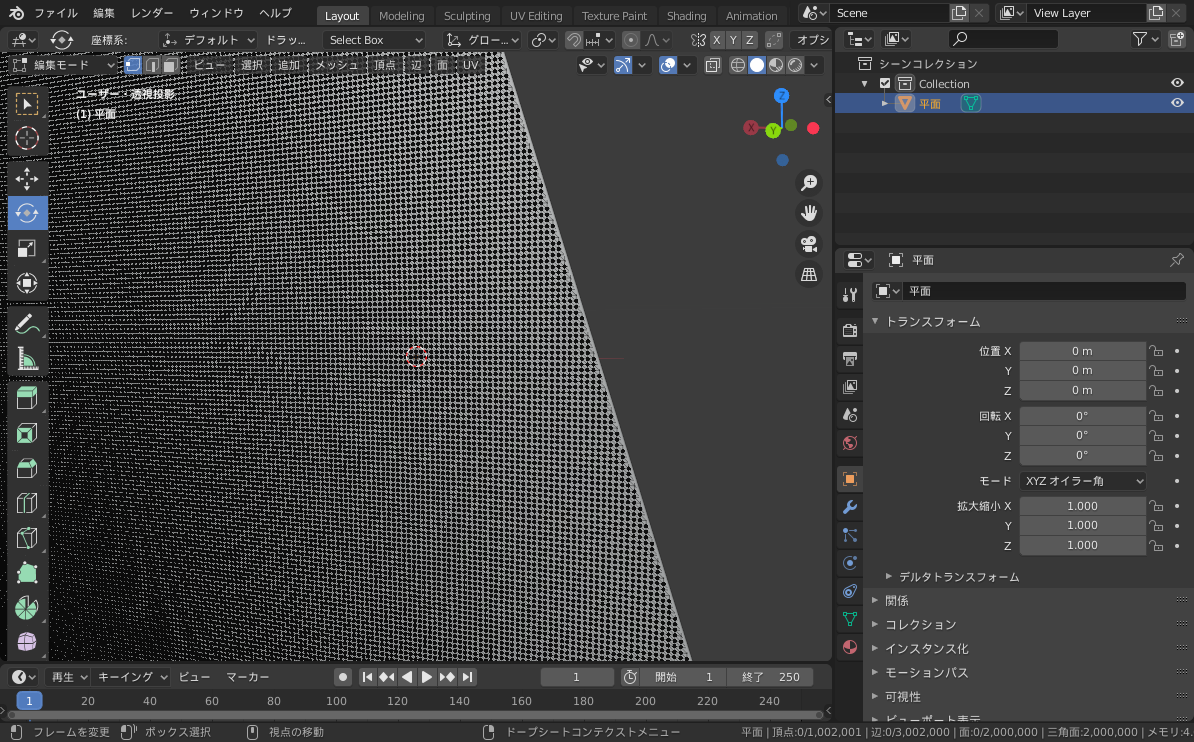Screen dimensions: 1194x742
Task: Pick the Scale tool
Action: (27, 248)
